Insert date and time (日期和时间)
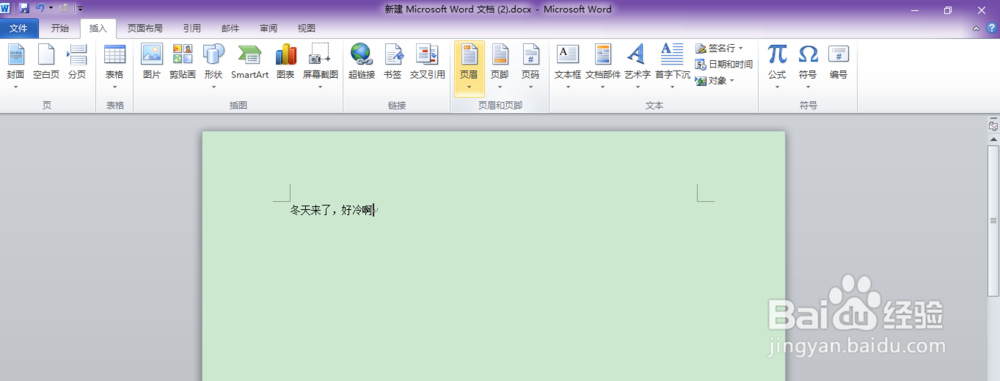 click(724, 64)
